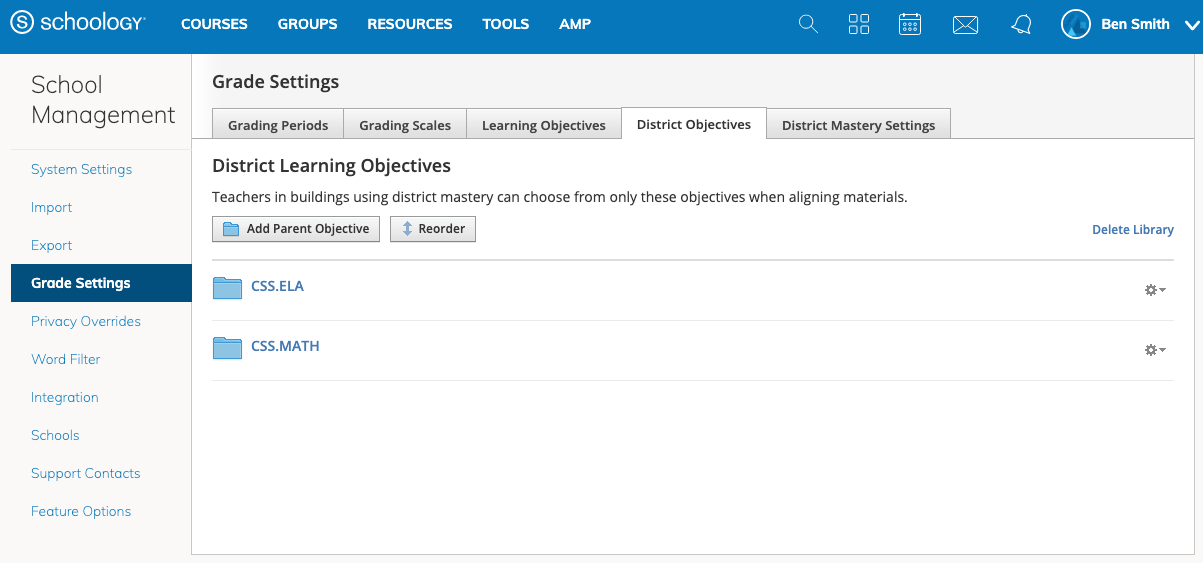Image resolution: width=1203 pixels, height=563 pixels.
Task: Click the CSS.ELA folder icon
Action: pyautogui.click(x=228, y=287)
